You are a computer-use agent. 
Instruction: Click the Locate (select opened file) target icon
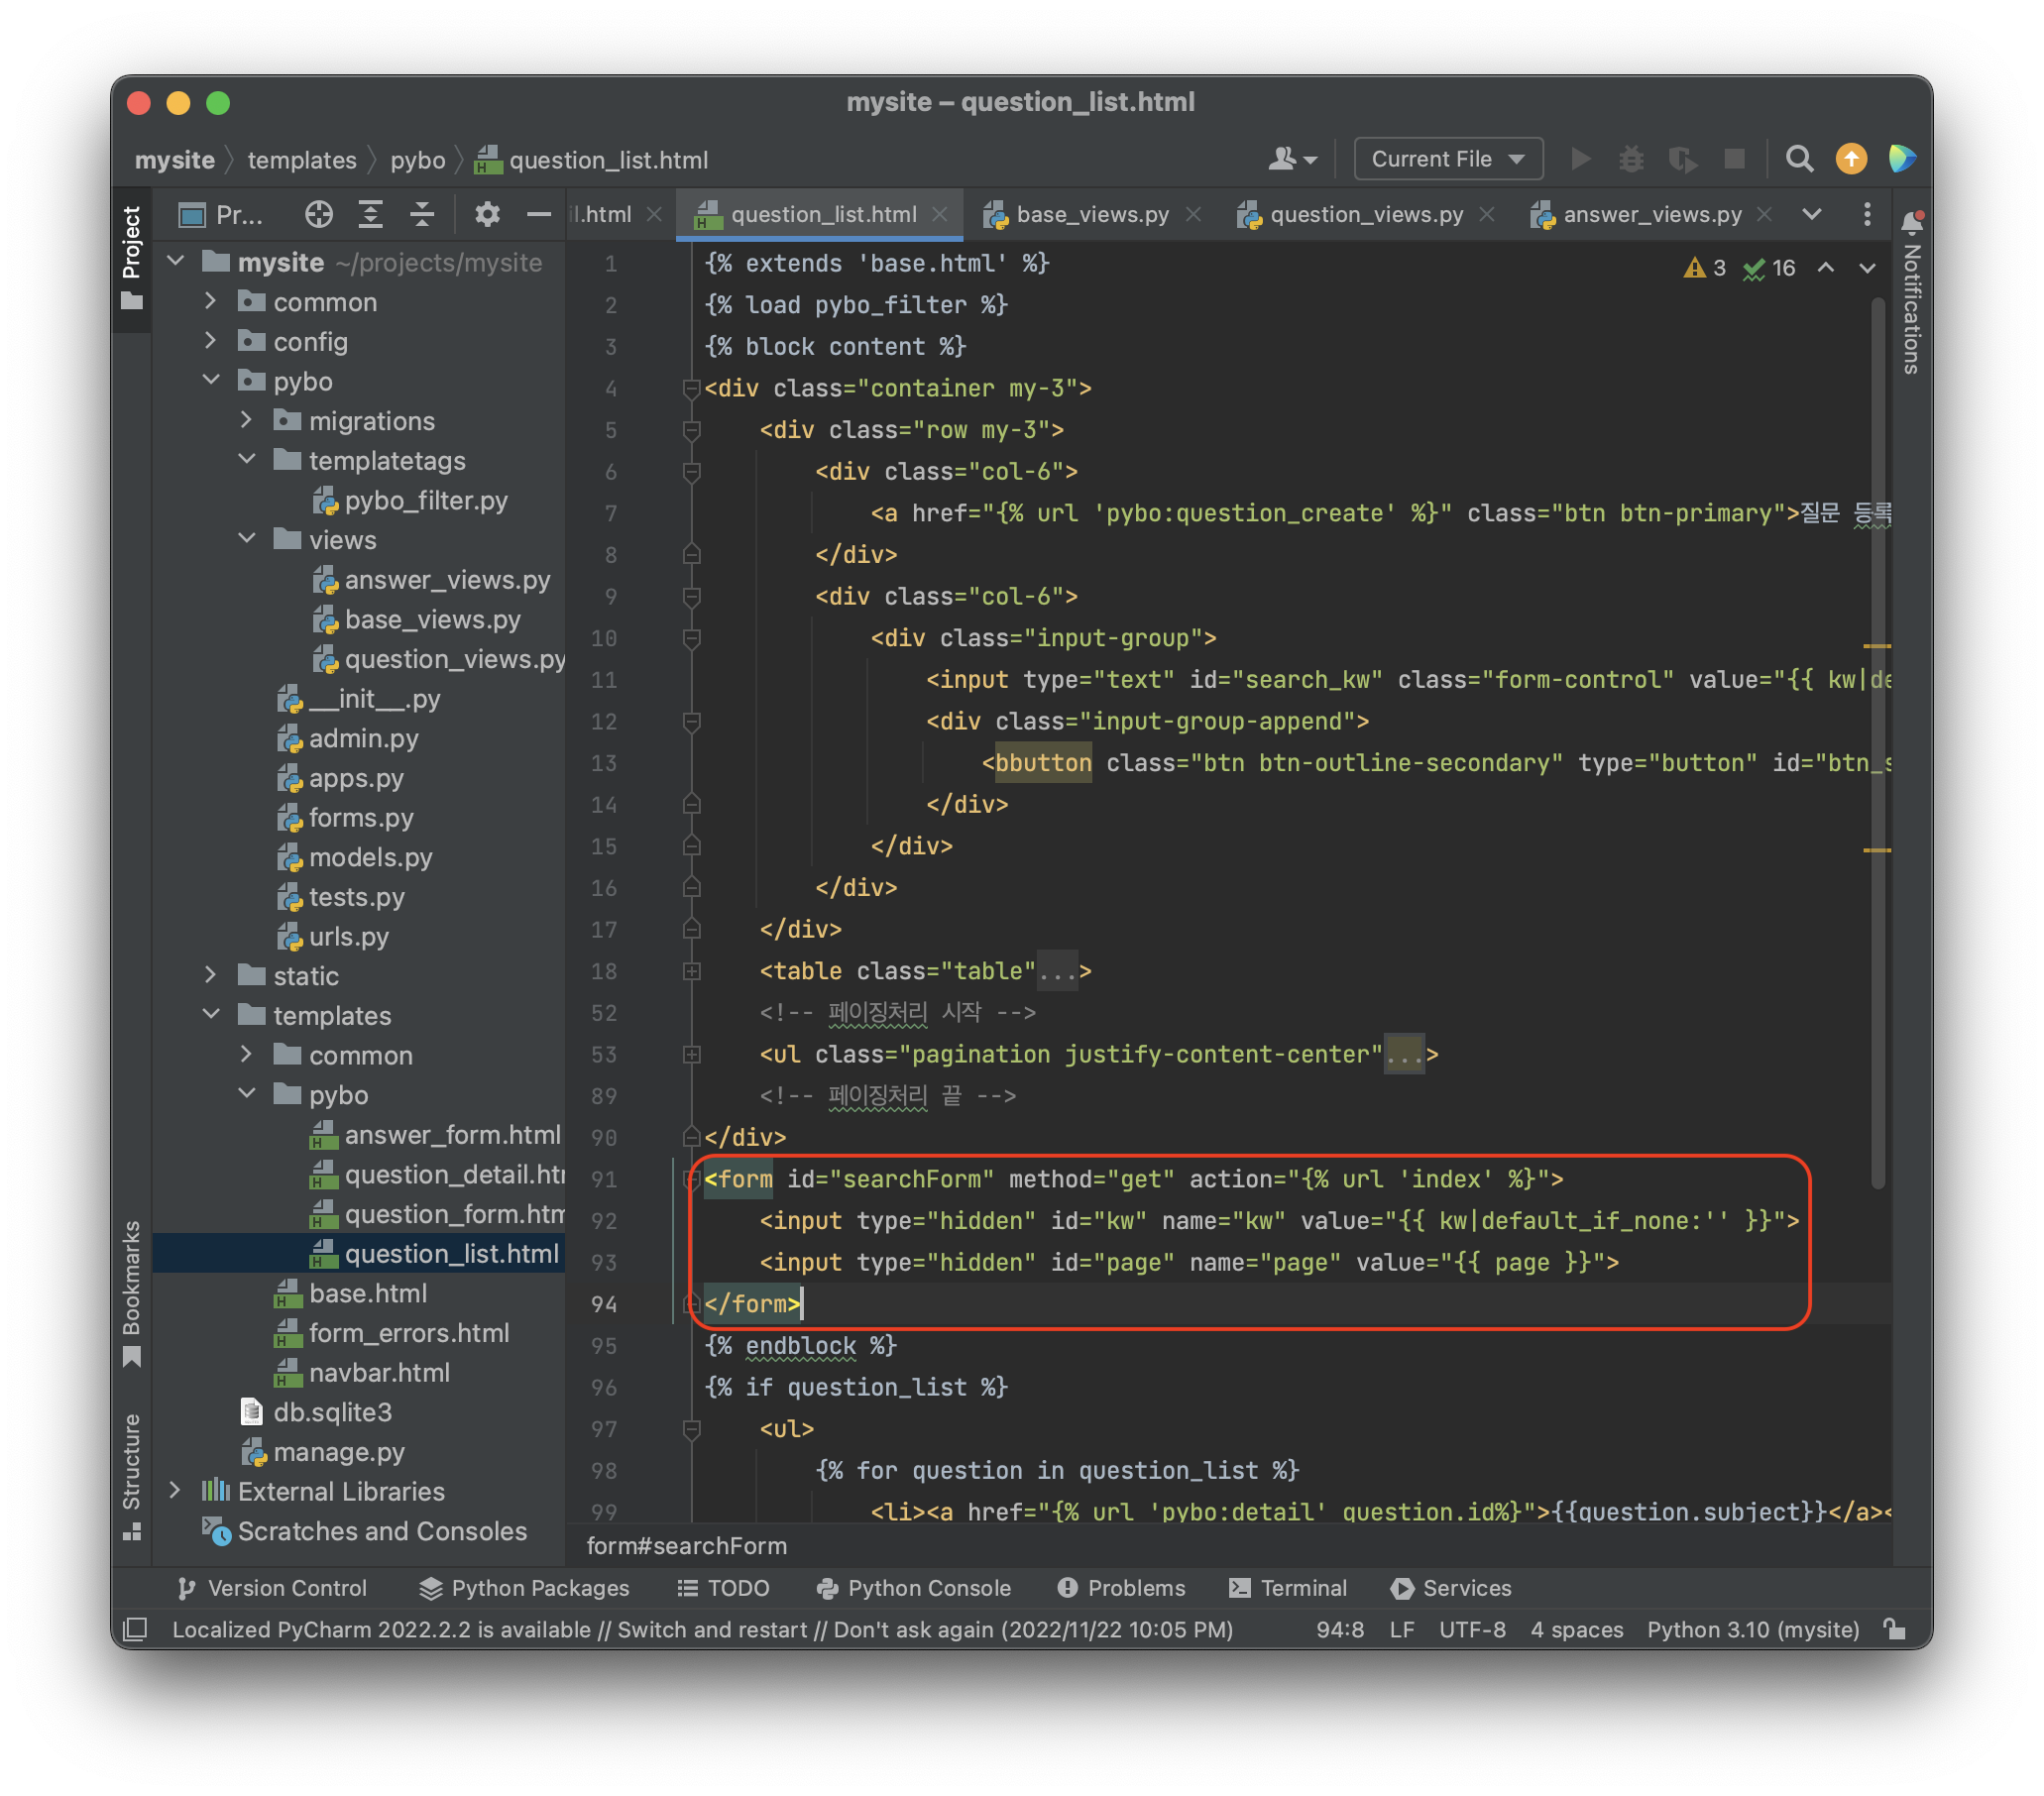click(x=318, y=214)
